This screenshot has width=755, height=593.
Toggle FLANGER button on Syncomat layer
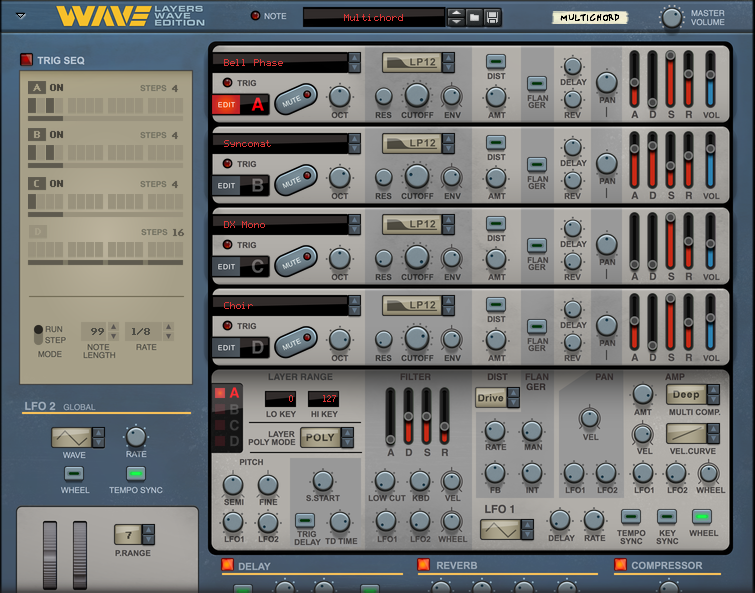pyautogui.click(x=536, y=165)
